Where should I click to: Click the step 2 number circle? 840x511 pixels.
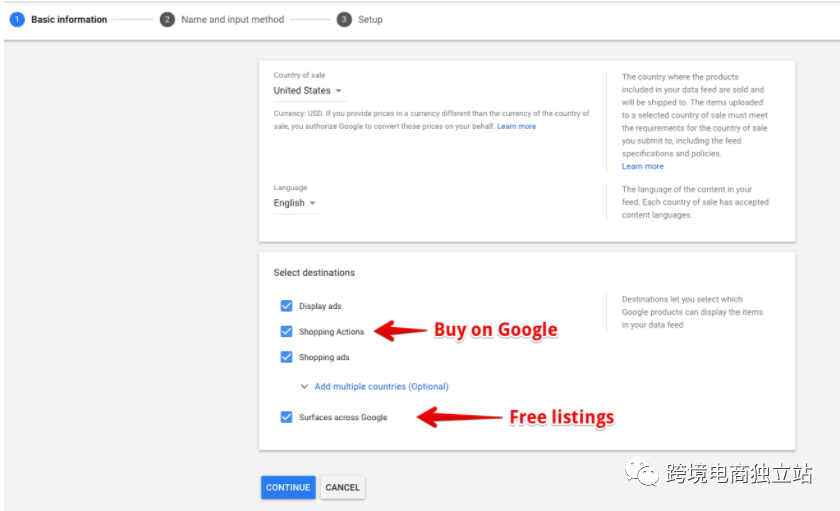[167, 19]
